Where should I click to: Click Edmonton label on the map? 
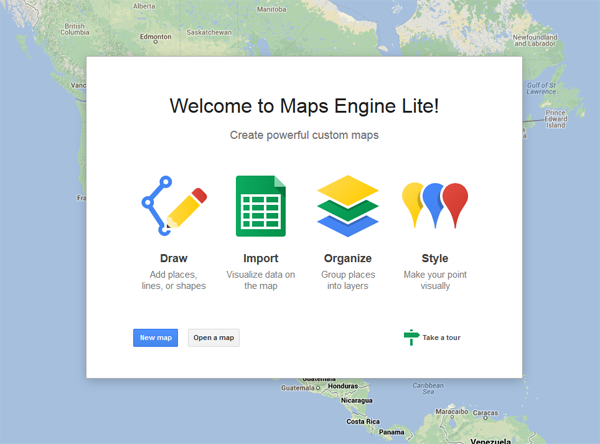(155, 37)
